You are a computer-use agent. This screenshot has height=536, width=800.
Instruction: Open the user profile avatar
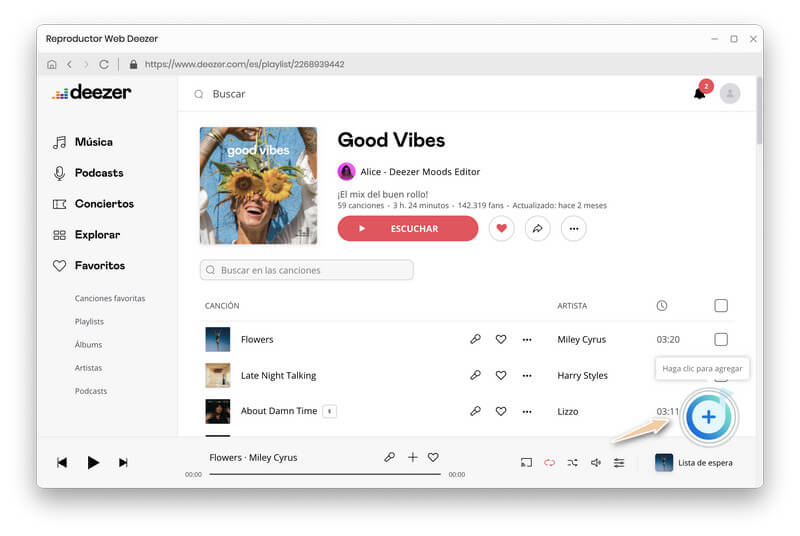(x=730, y=93)
